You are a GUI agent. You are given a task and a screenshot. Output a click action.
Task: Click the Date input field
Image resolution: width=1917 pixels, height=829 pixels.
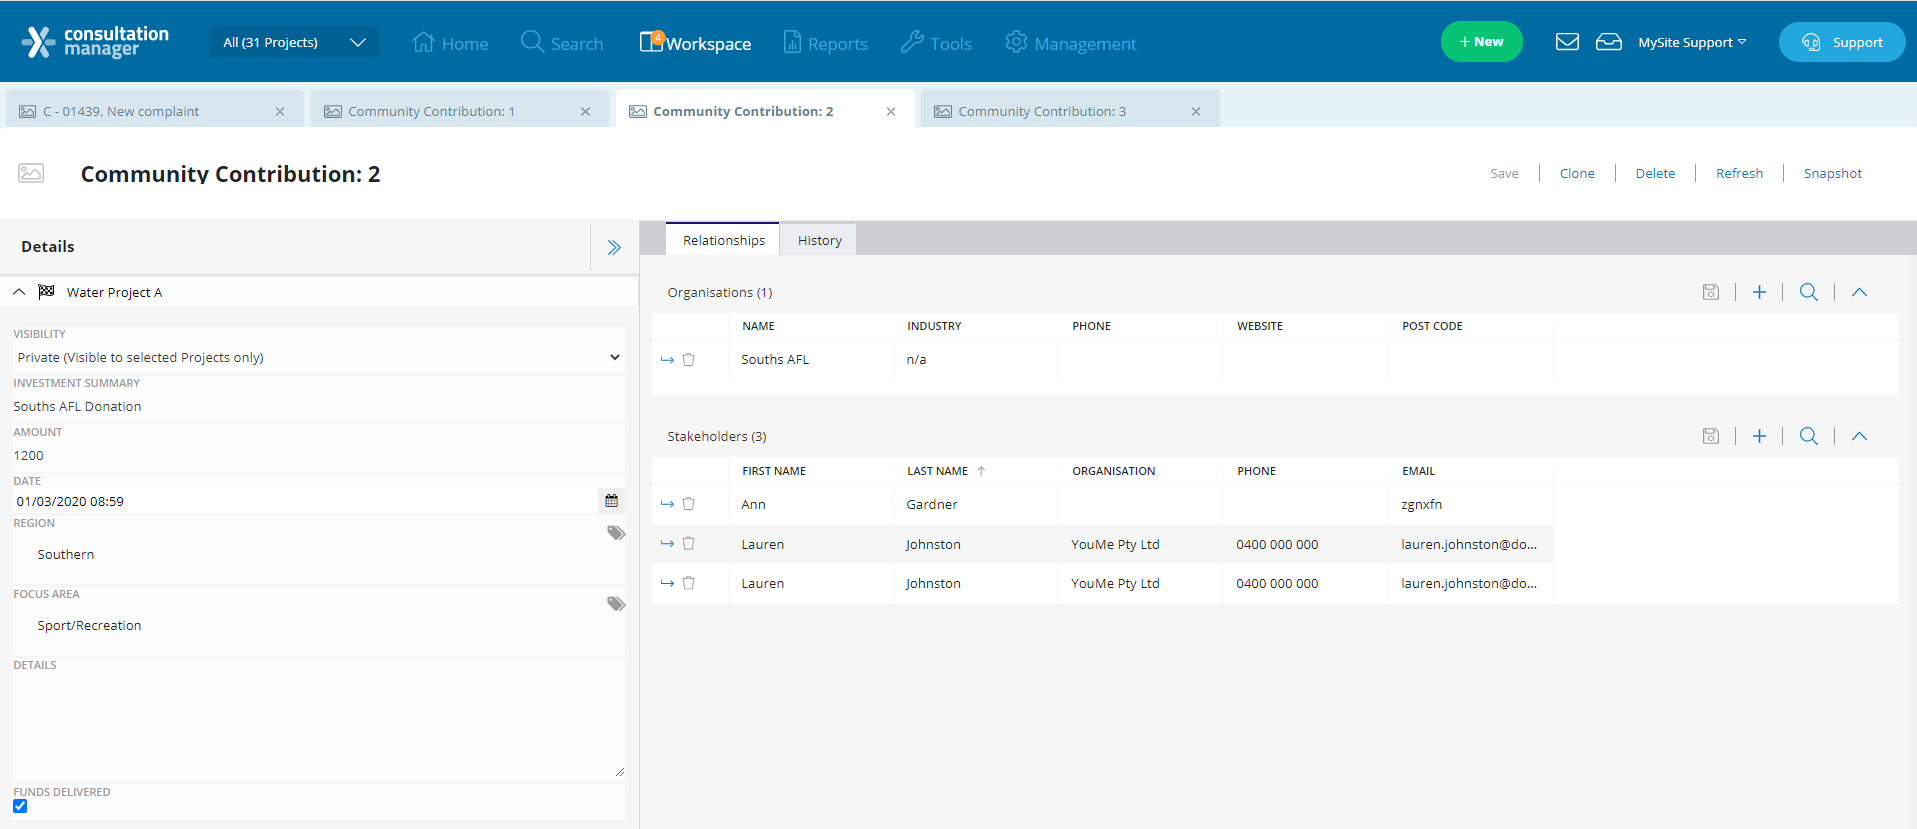point(305,501)
